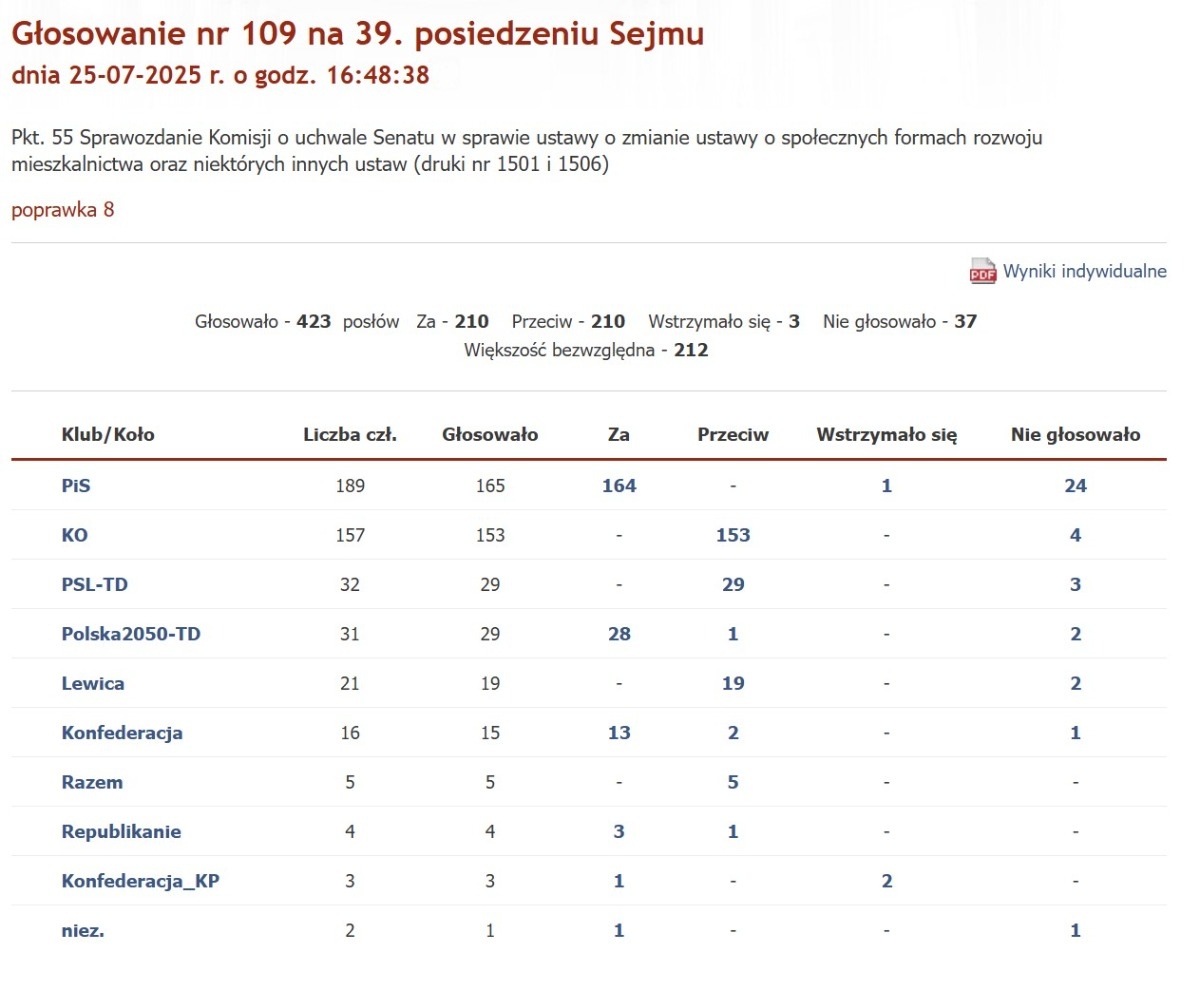Image resolution: width=1200 pixels, height=981 pixels.
Task: Open Lewica 19 votes Przeciw
Action: [733, 684]
